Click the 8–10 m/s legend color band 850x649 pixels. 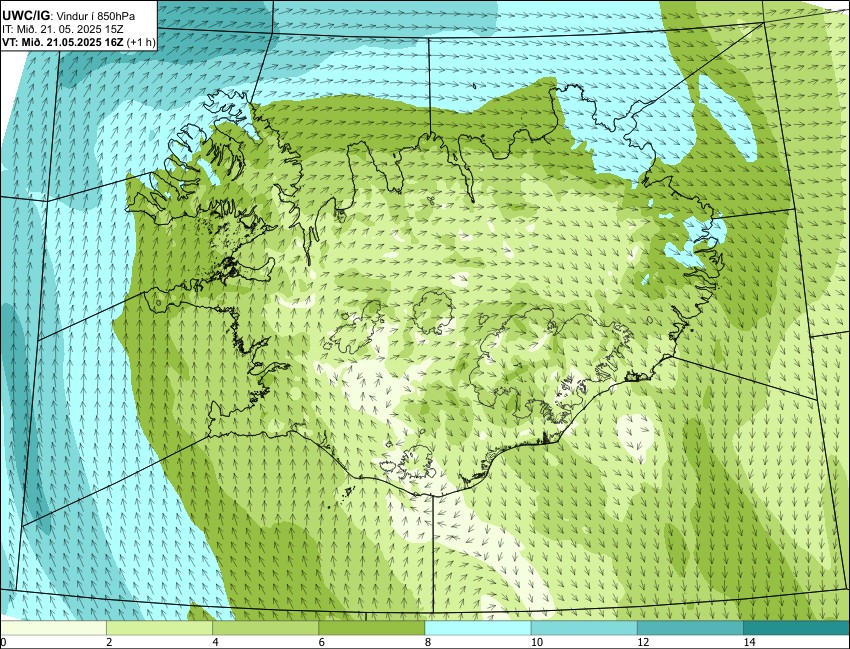(478, 628)
